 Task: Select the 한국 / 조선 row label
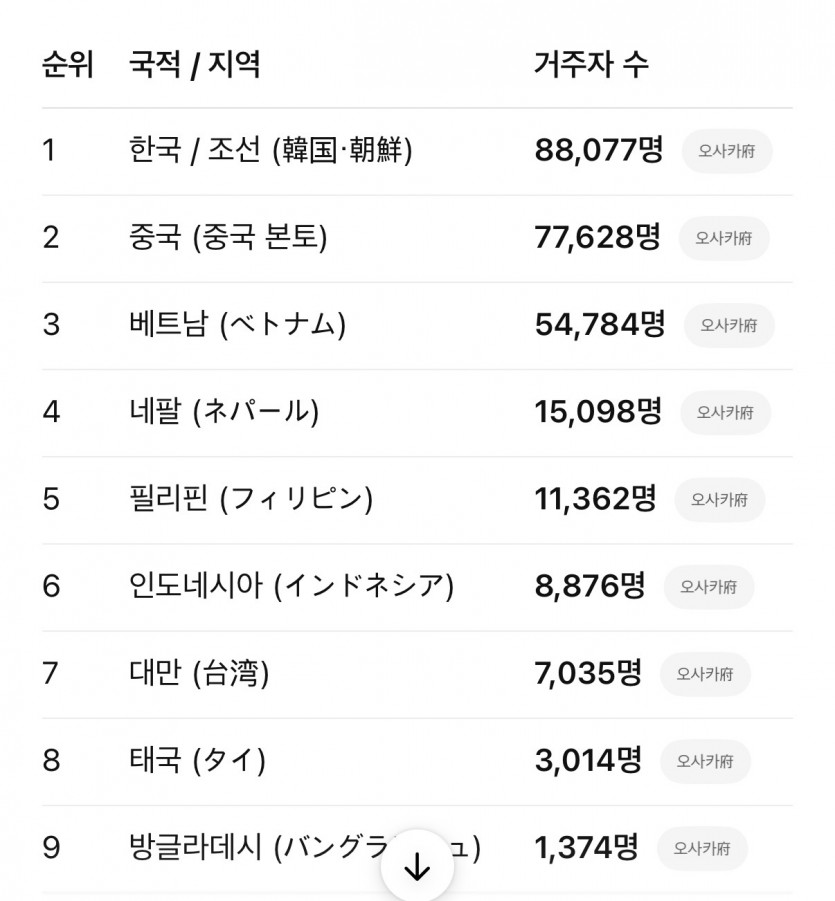(270, 151)
